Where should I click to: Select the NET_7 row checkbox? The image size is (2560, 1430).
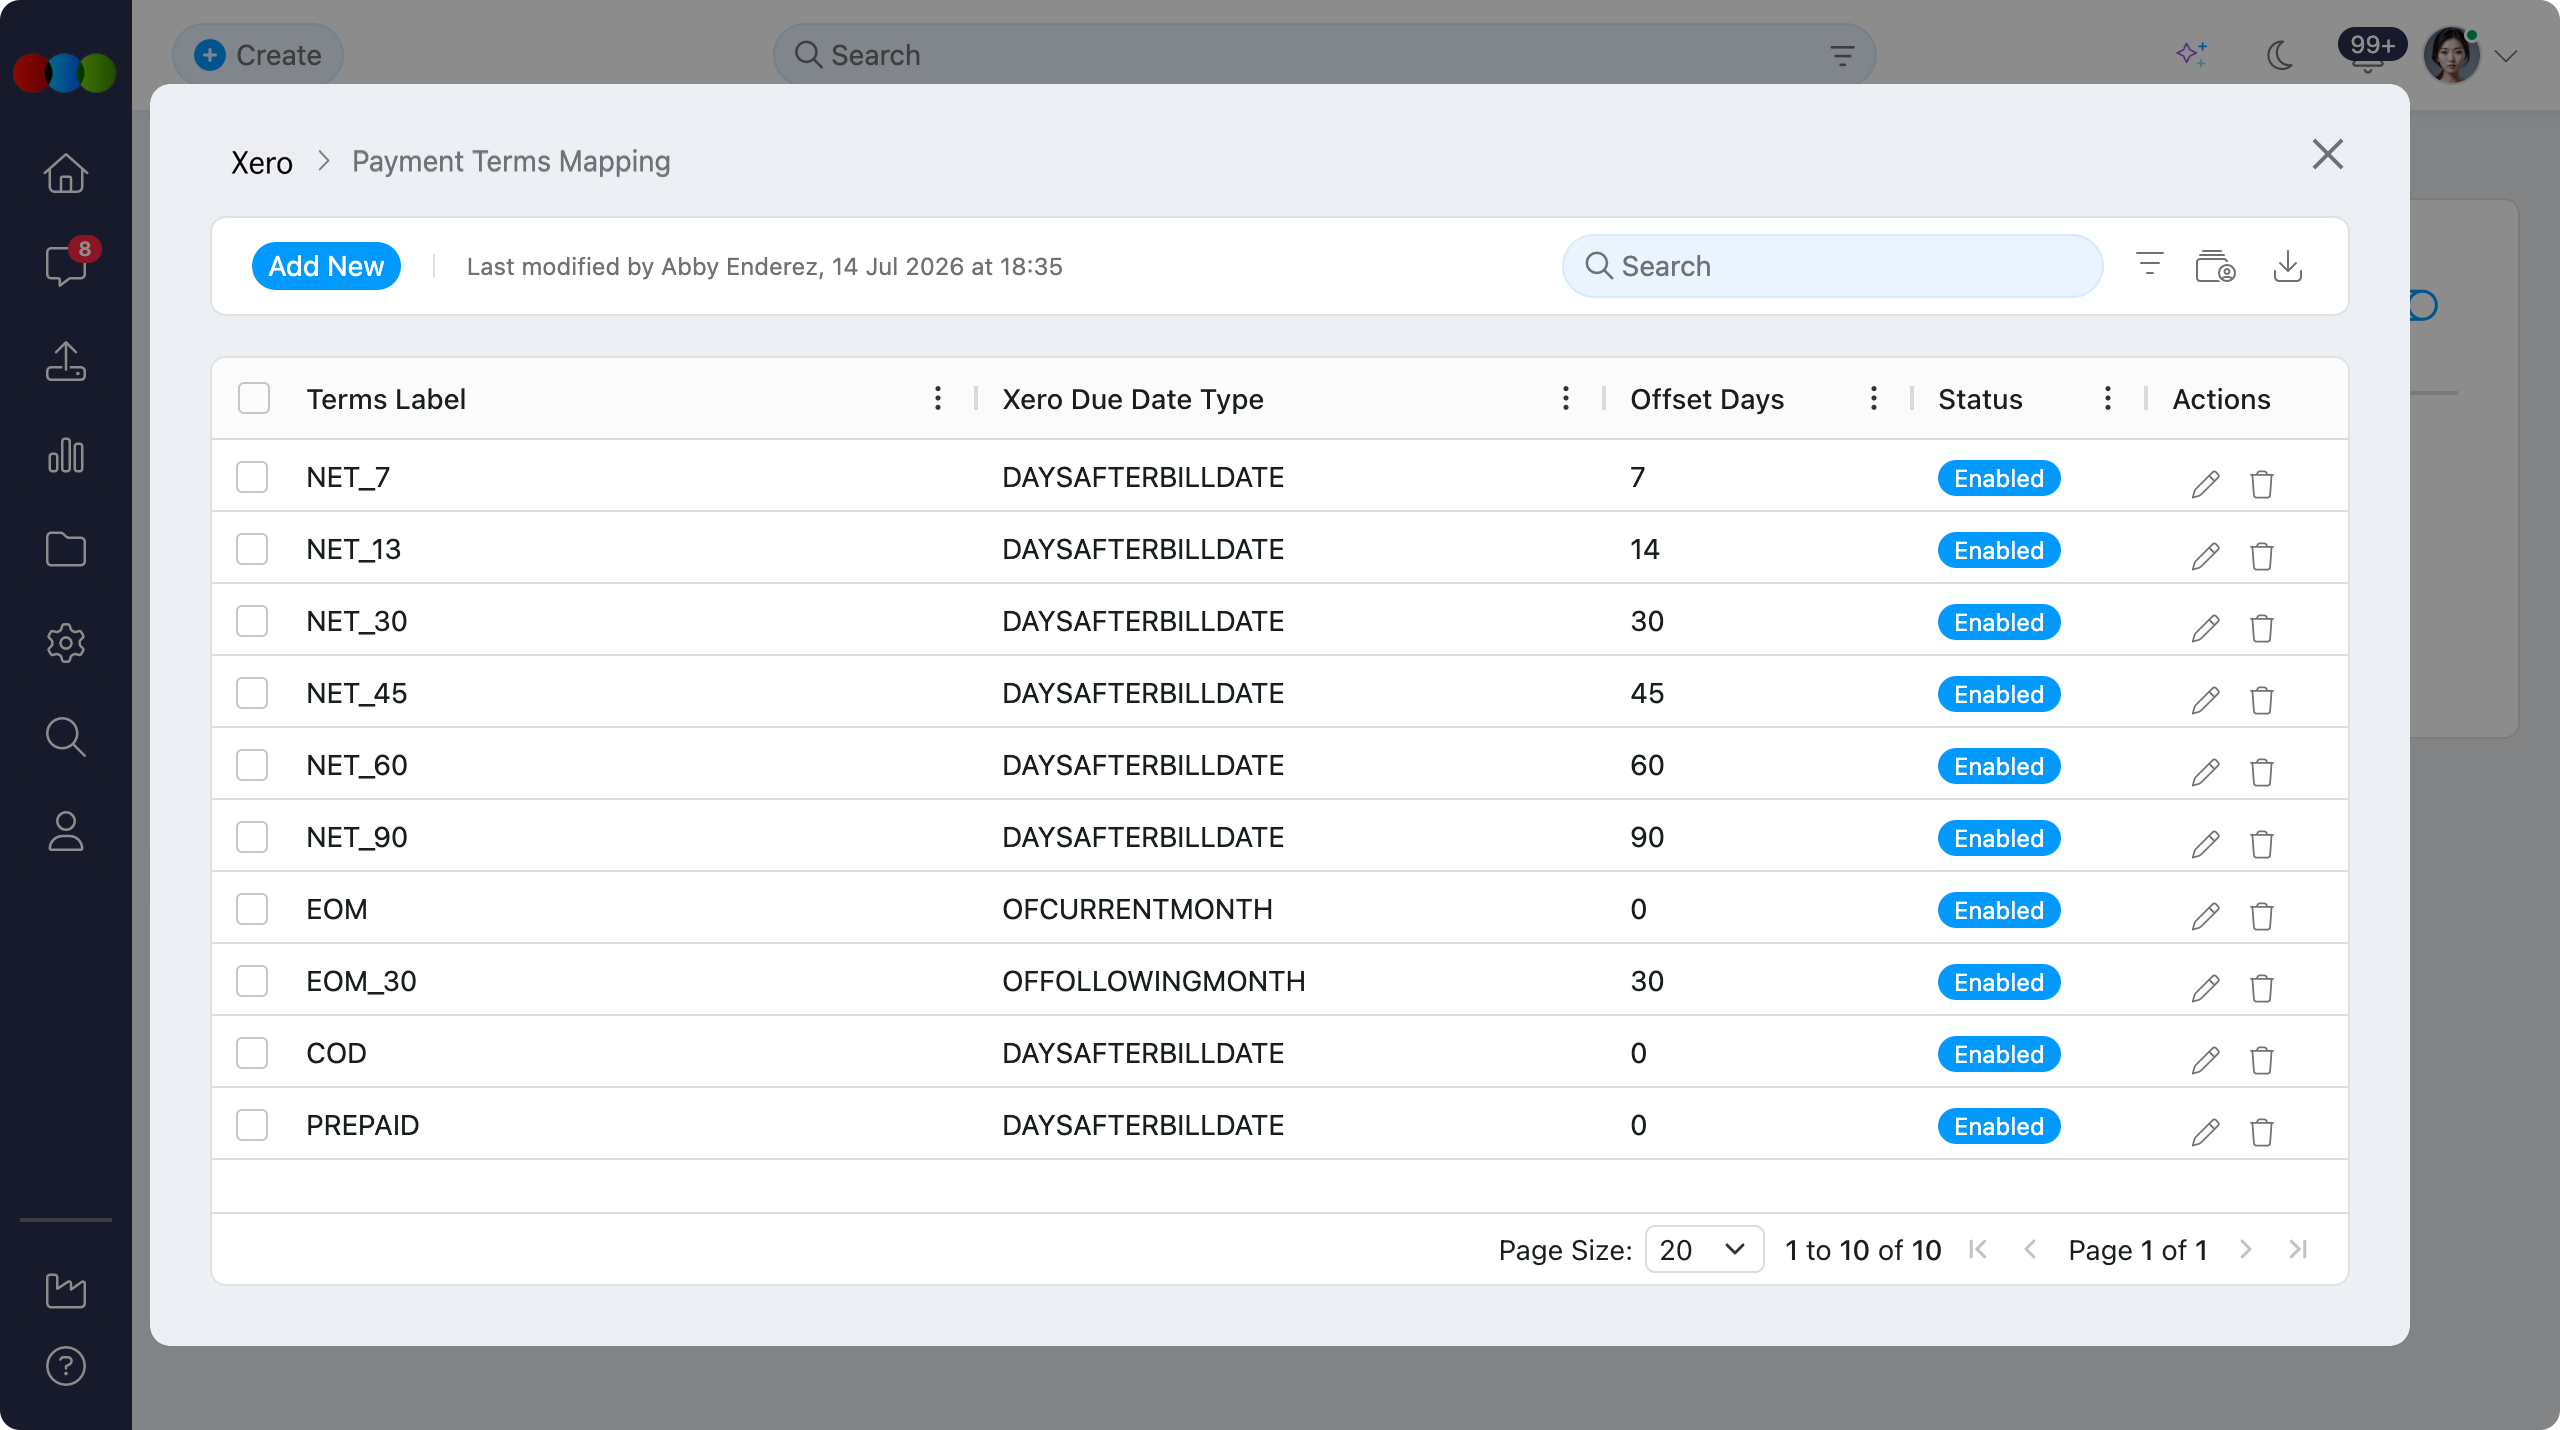pyautogui.click(x=252, y=477)
